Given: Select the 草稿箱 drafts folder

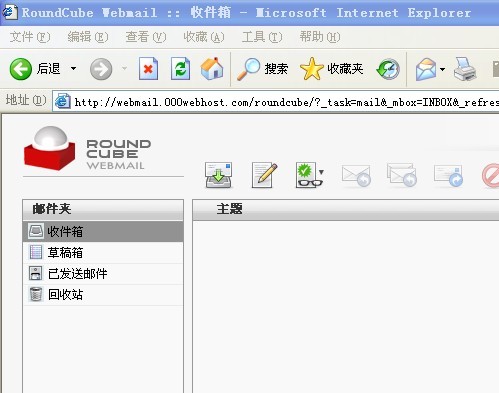Looking at the screenshot, I should tap(103, 253).
